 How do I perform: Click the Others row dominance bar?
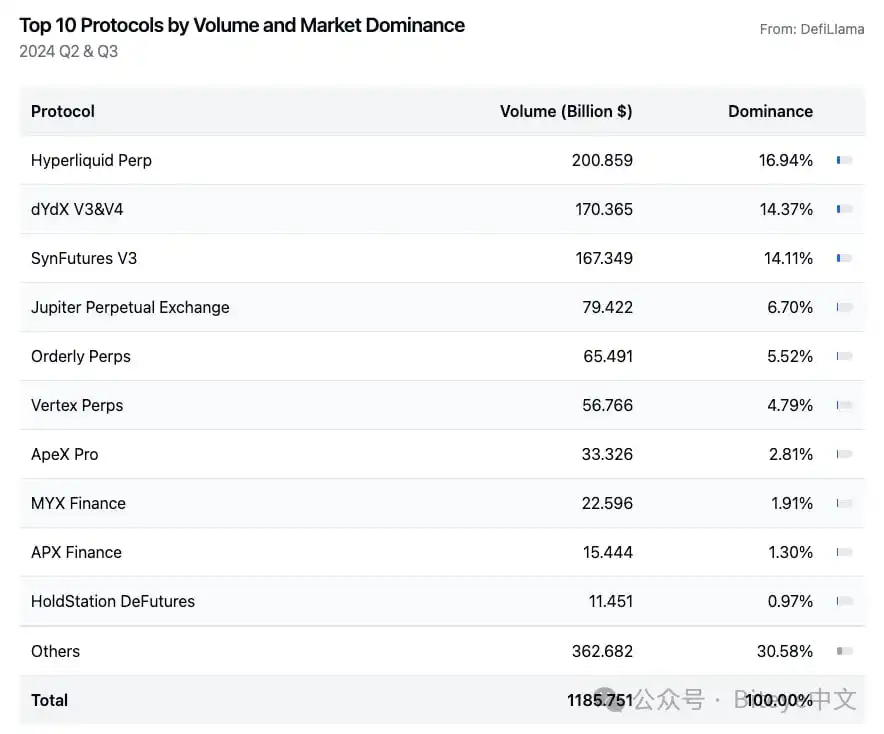[x=844, y=651]
